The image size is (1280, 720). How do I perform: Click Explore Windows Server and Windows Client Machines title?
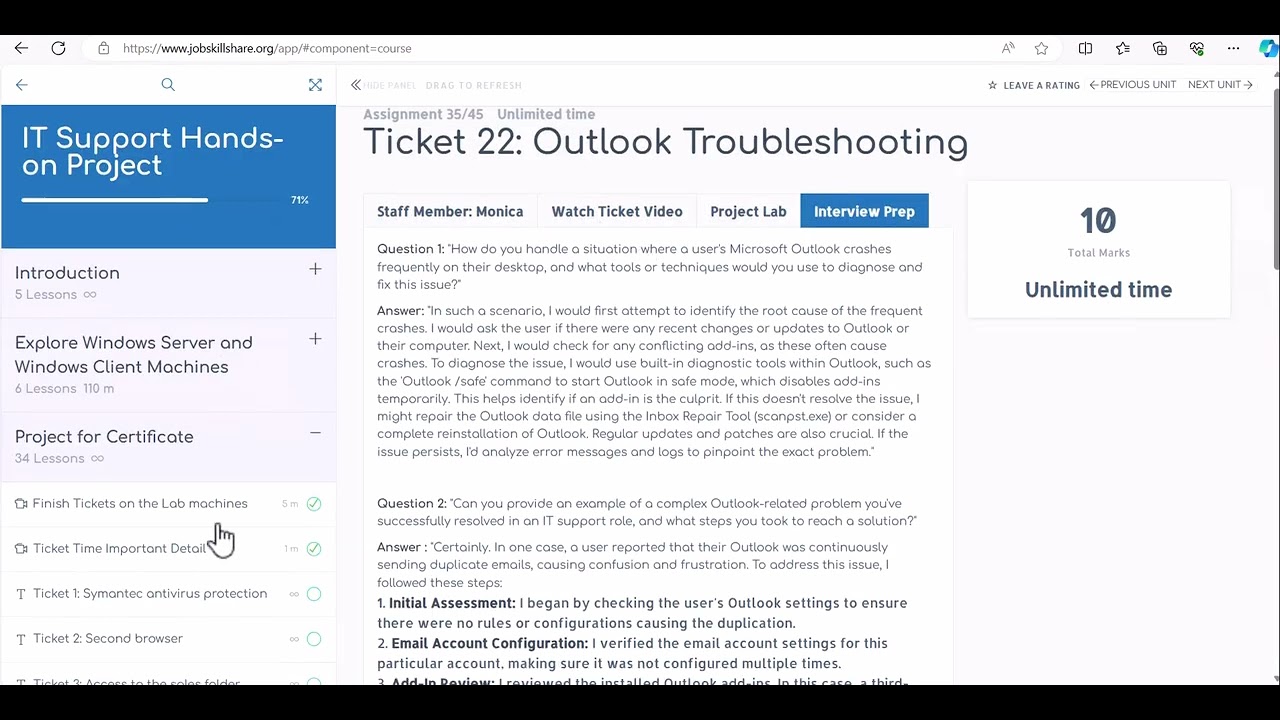click(x=134, y=355)
